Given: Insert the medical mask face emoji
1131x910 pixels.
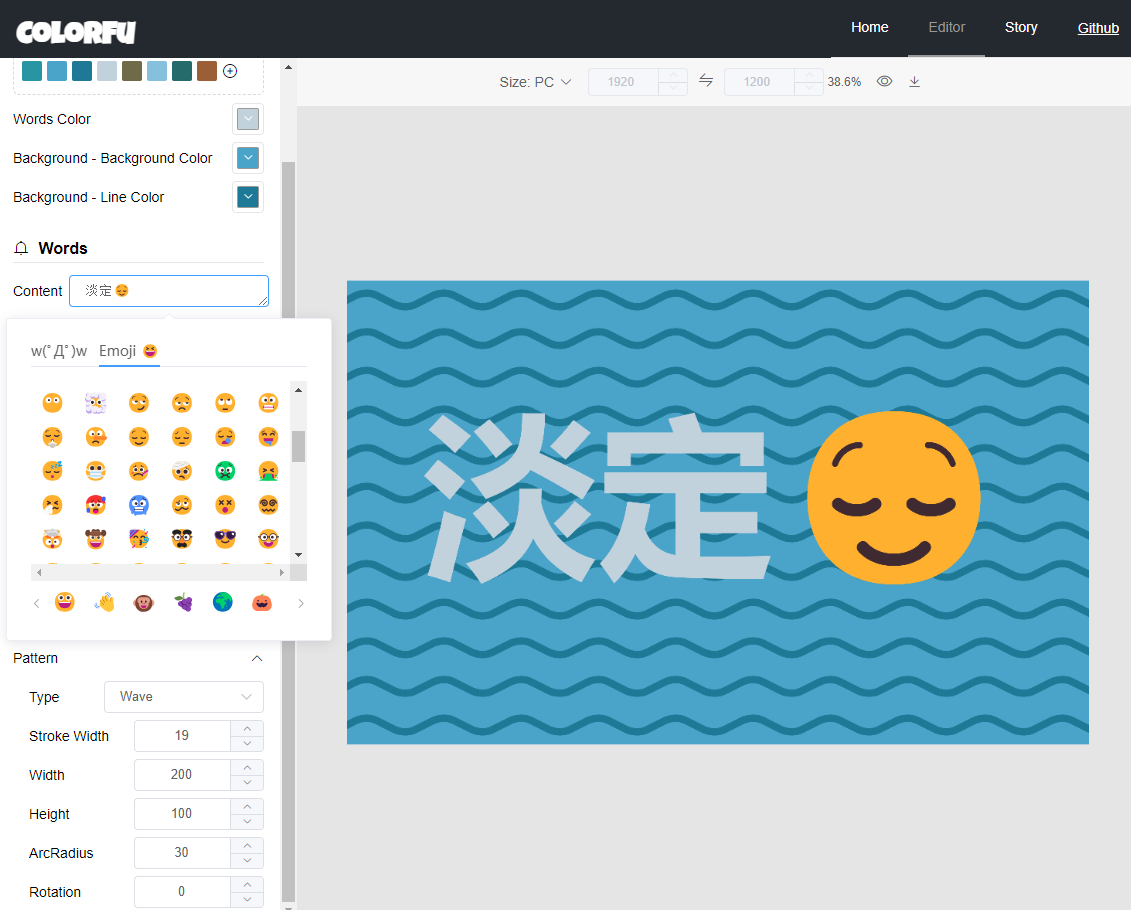Looking at the screenshot, I should pos(95,471).
